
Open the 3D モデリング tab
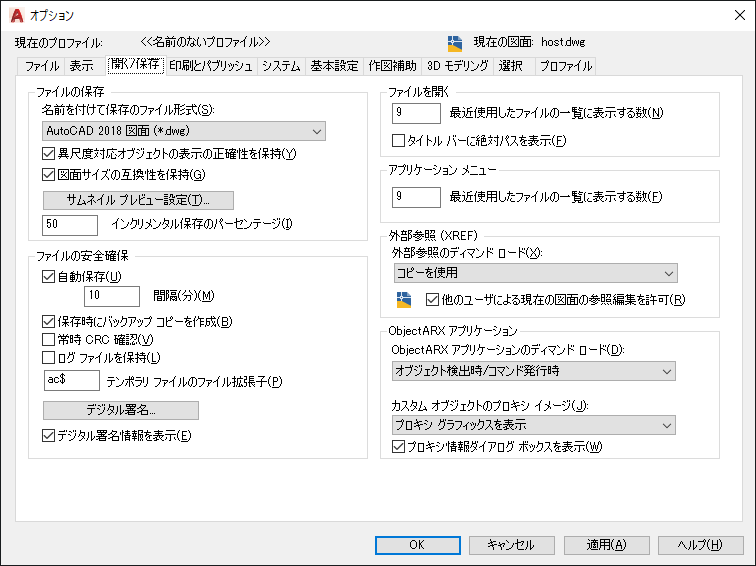[458, 66]
